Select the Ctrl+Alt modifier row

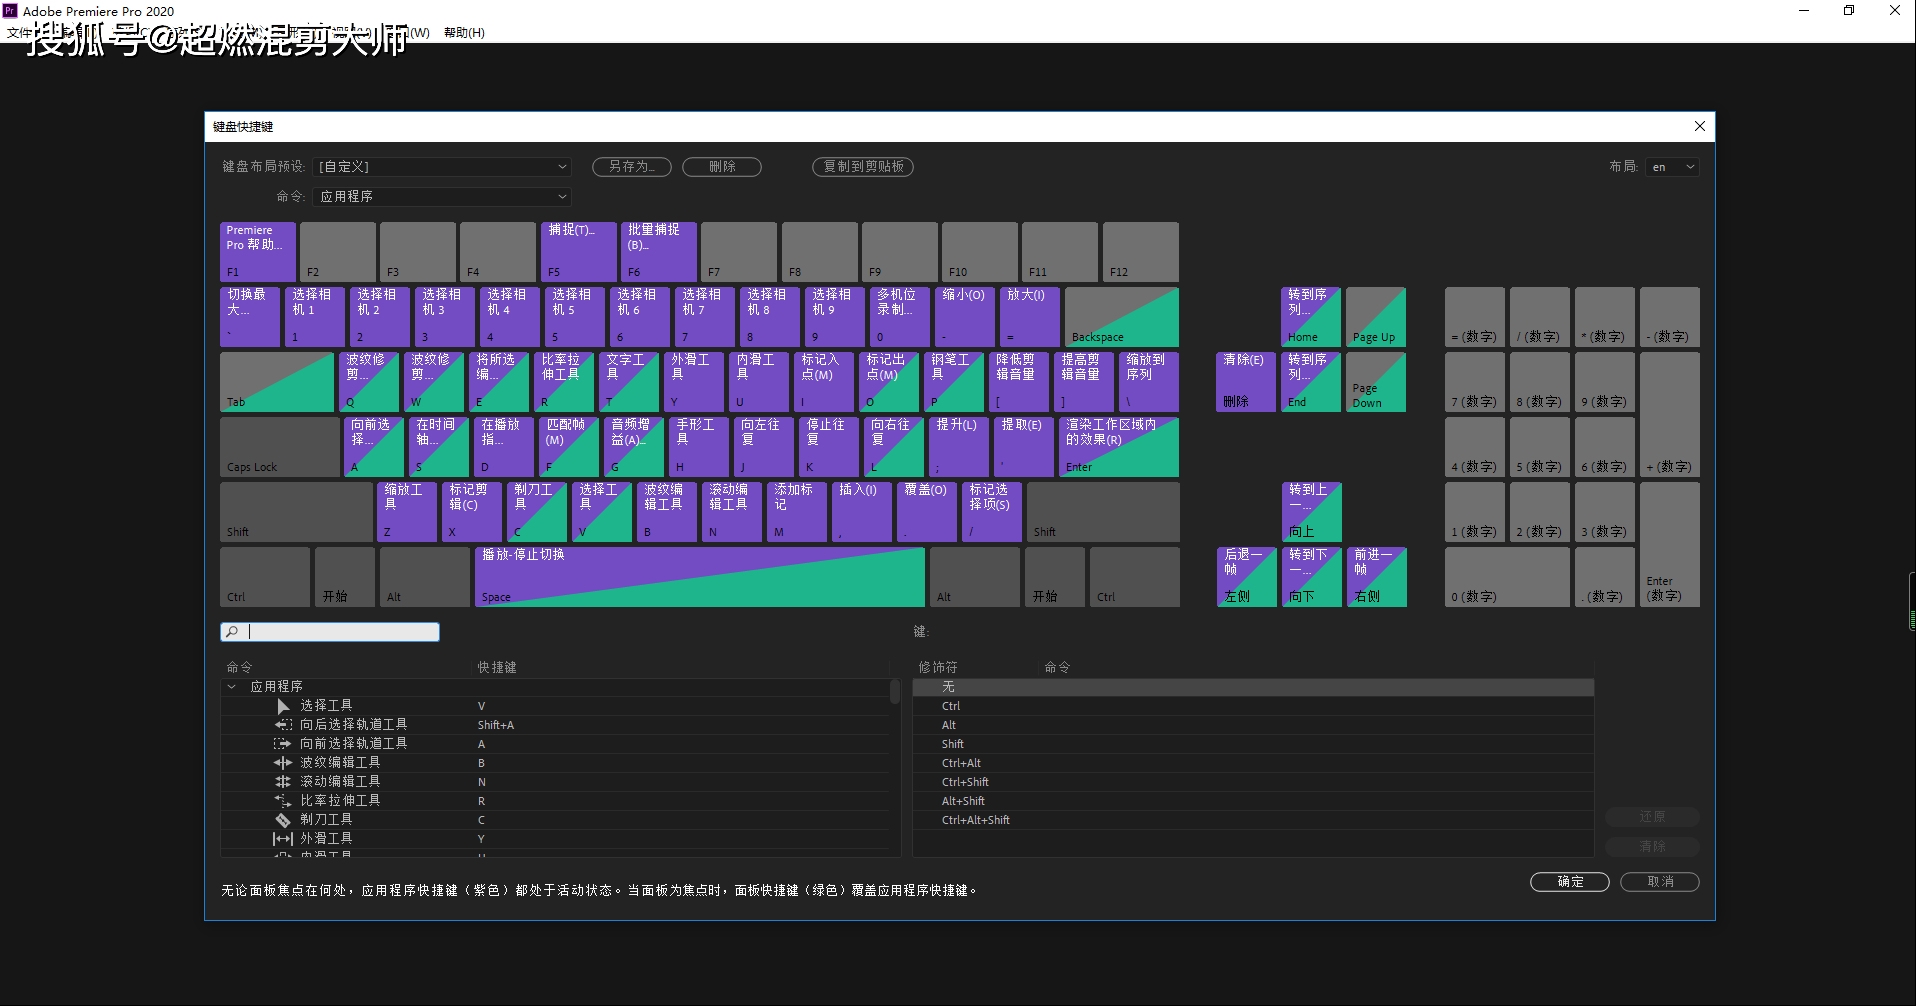click(1253, 763)
